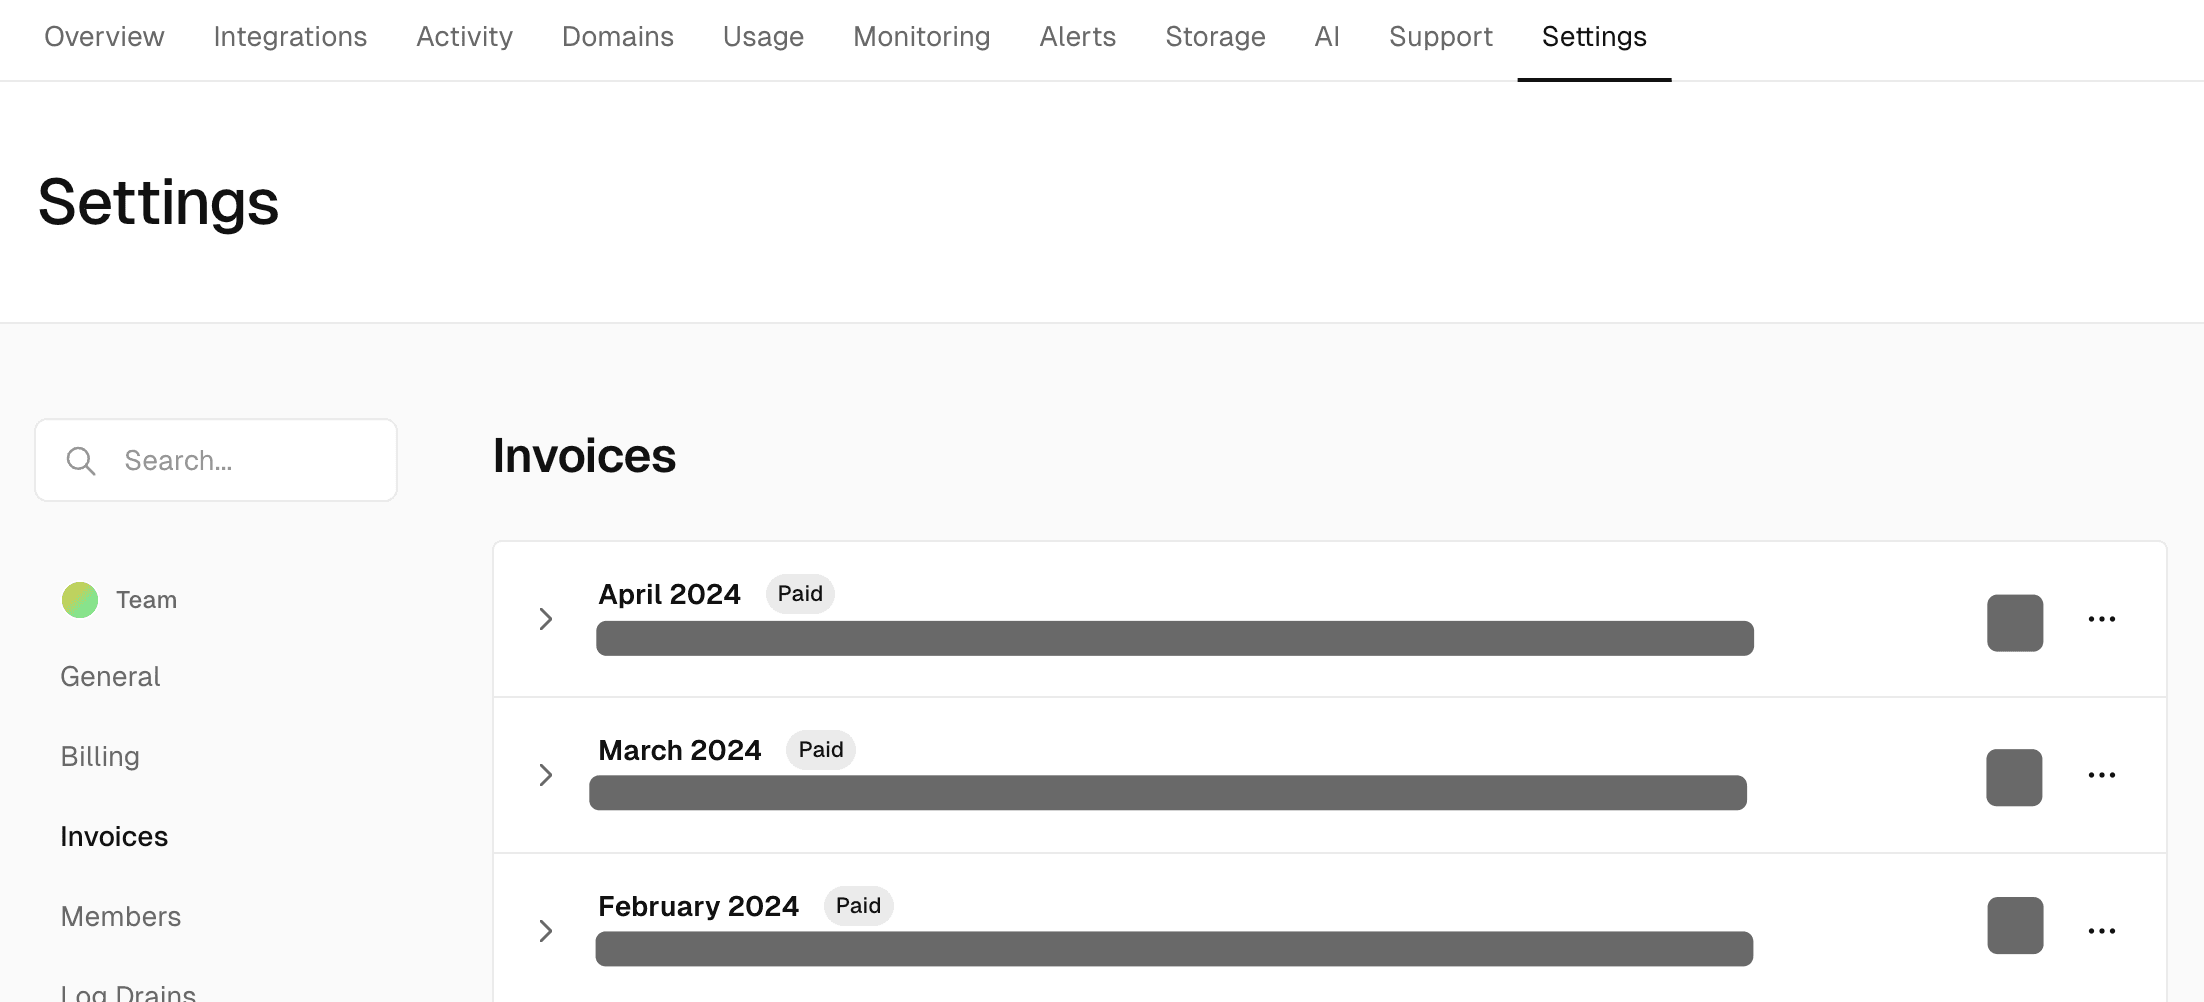This screenshot has width=2204, height=1002.
Task: Click the search magnifier icon
Action: pos(81,460)
